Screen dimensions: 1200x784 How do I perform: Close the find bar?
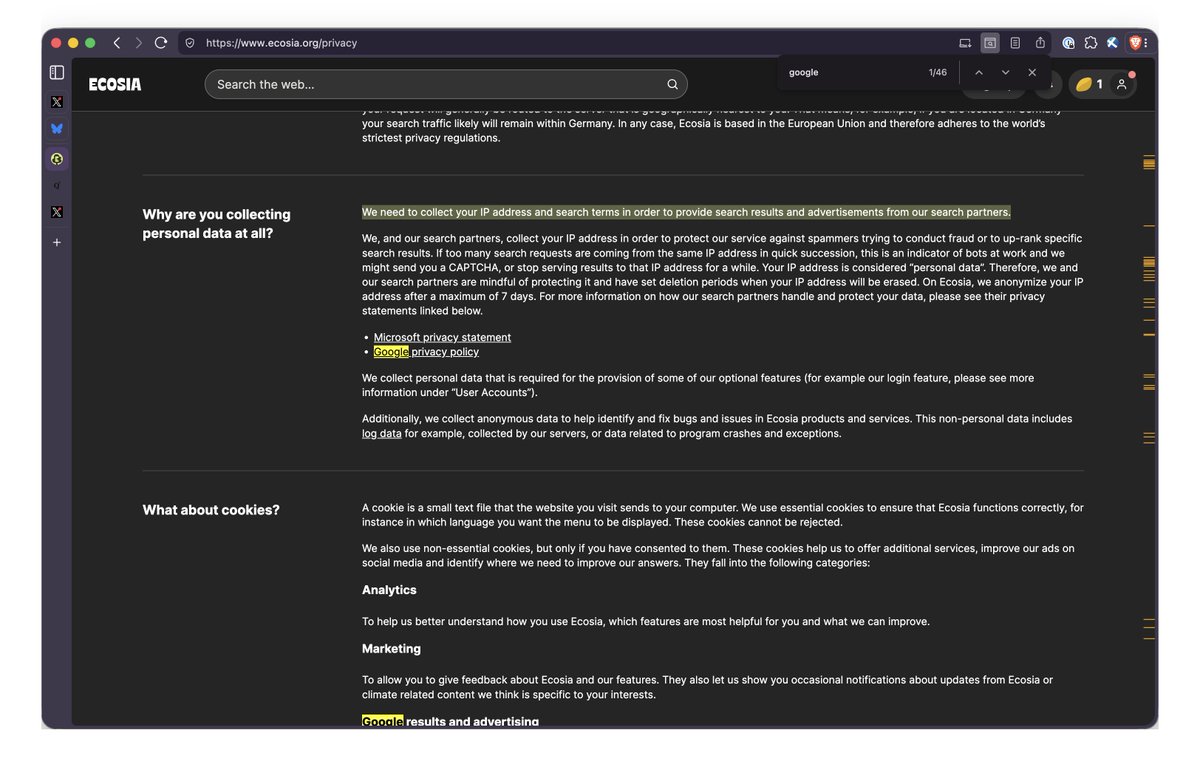coord(1032,72)
